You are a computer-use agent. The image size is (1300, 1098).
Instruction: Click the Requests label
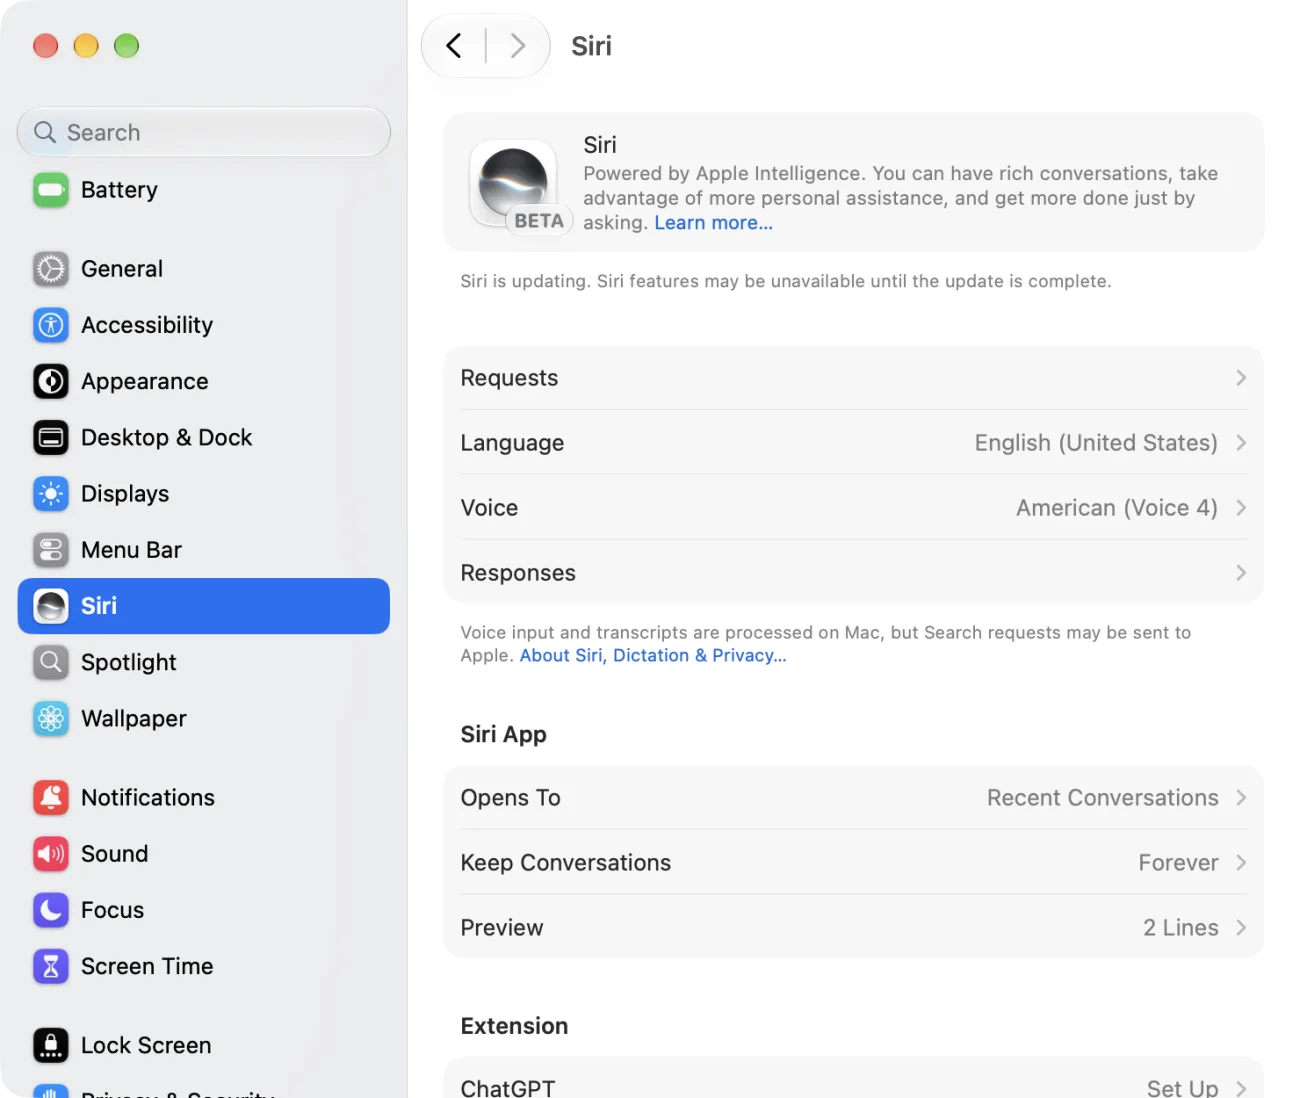point(509,378)
